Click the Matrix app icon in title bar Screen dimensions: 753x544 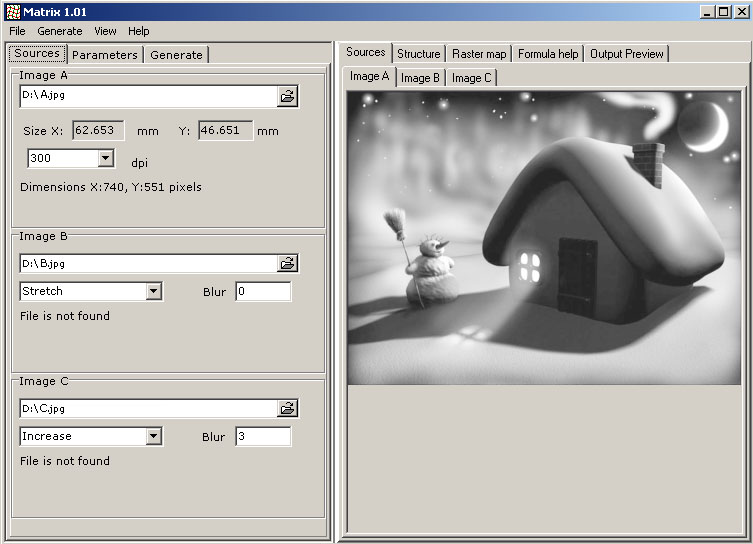(x=11, y=11)
